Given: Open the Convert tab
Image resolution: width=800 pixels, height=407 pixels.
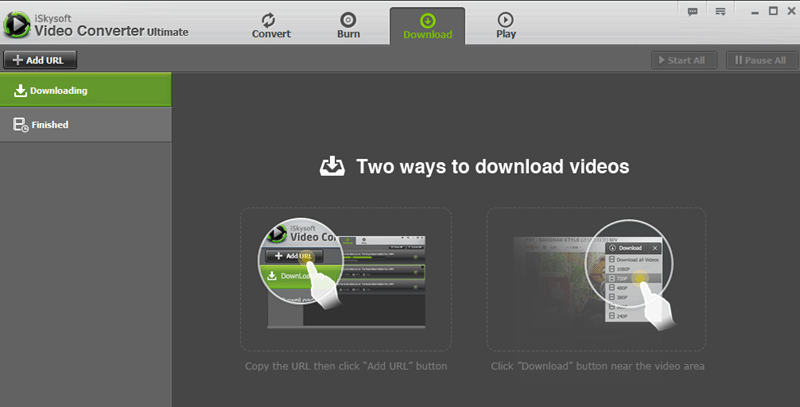Looking at the screenshot, I should pos(271,26).
